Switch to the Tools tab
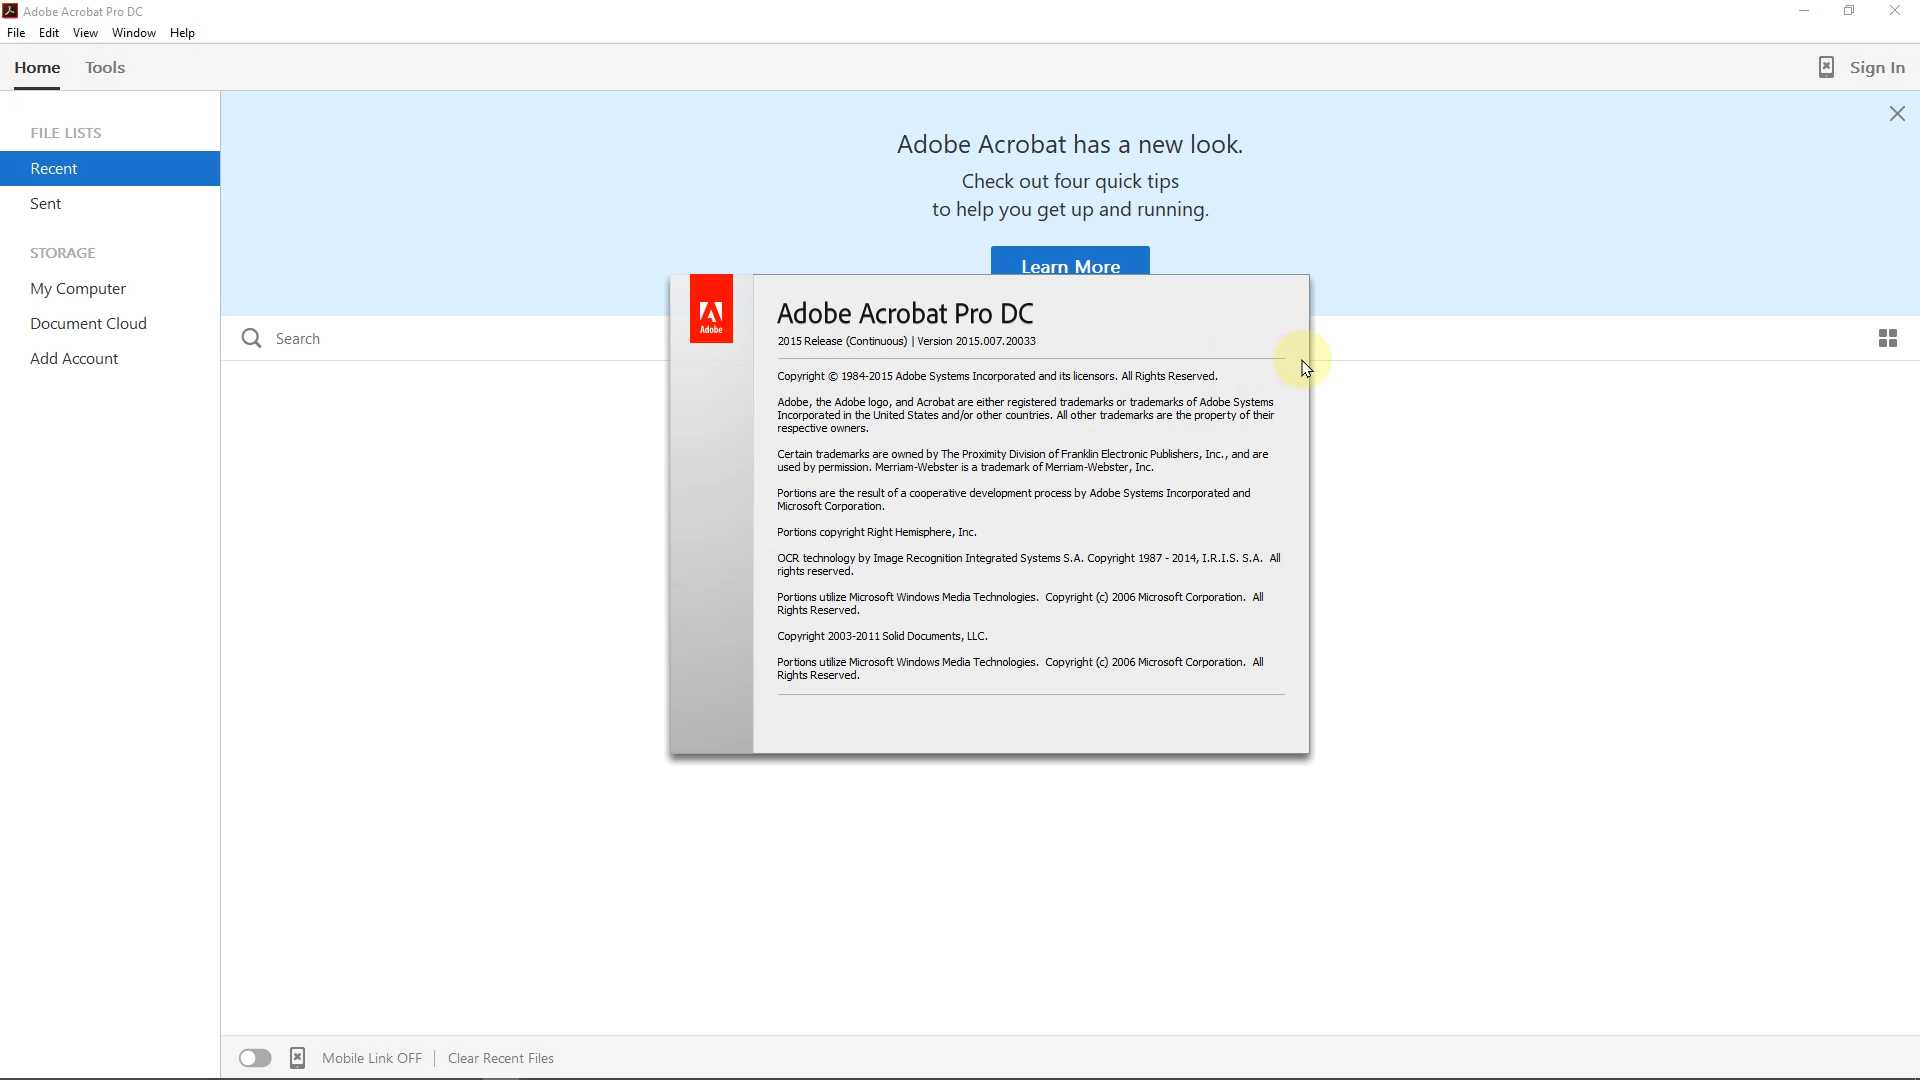 [105, 68]
